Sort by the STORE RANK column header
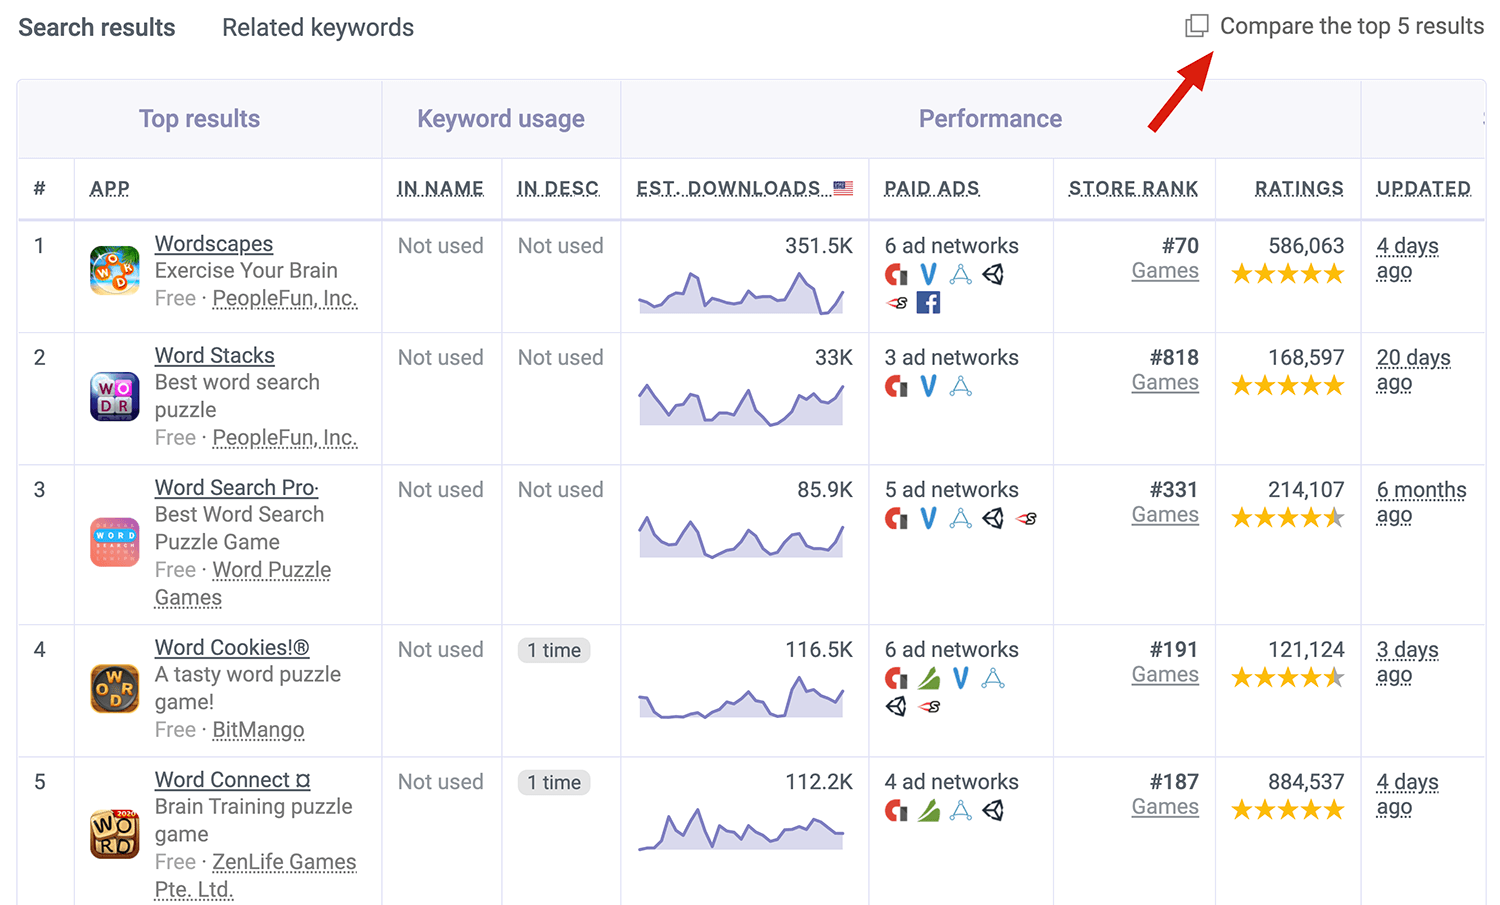 point(1133,188)
